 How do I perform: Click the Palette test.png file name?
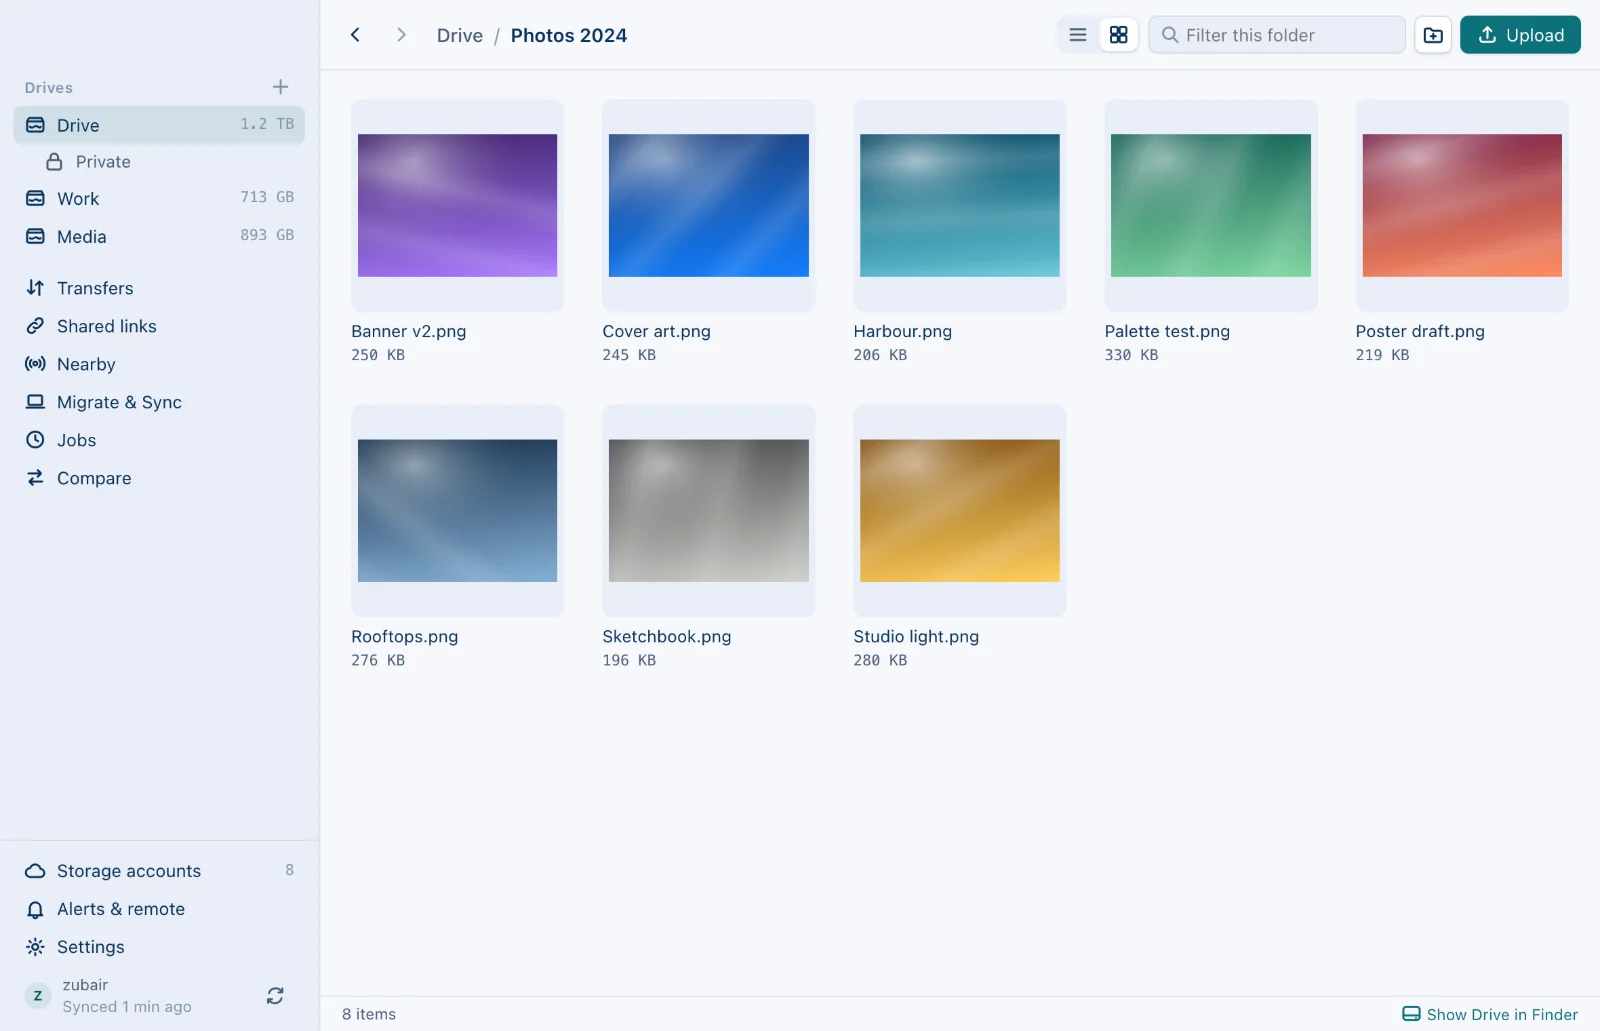pyautogui.click(x=1167, y=331)
